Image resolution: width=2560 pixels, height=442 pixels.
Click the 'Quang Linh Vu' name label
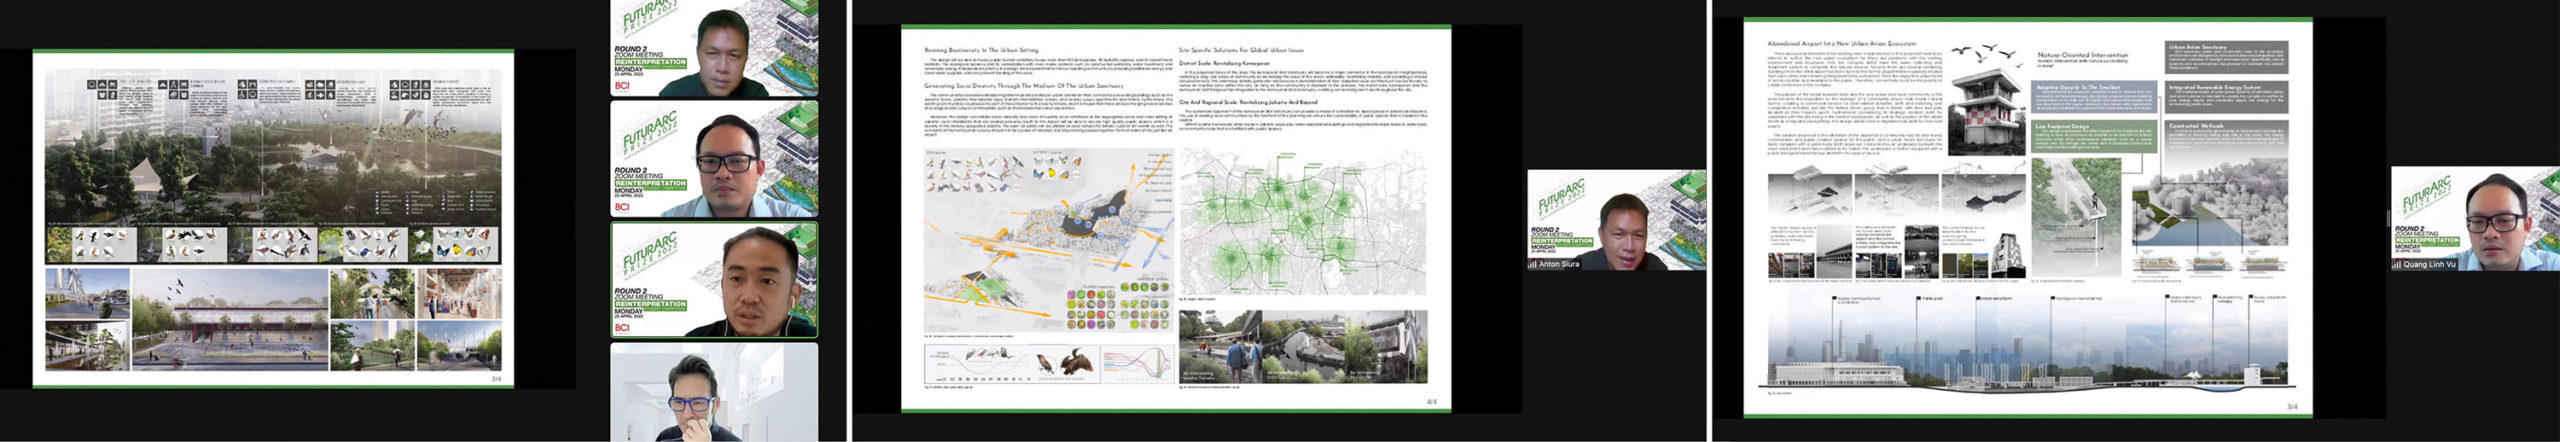point(2430,265)
